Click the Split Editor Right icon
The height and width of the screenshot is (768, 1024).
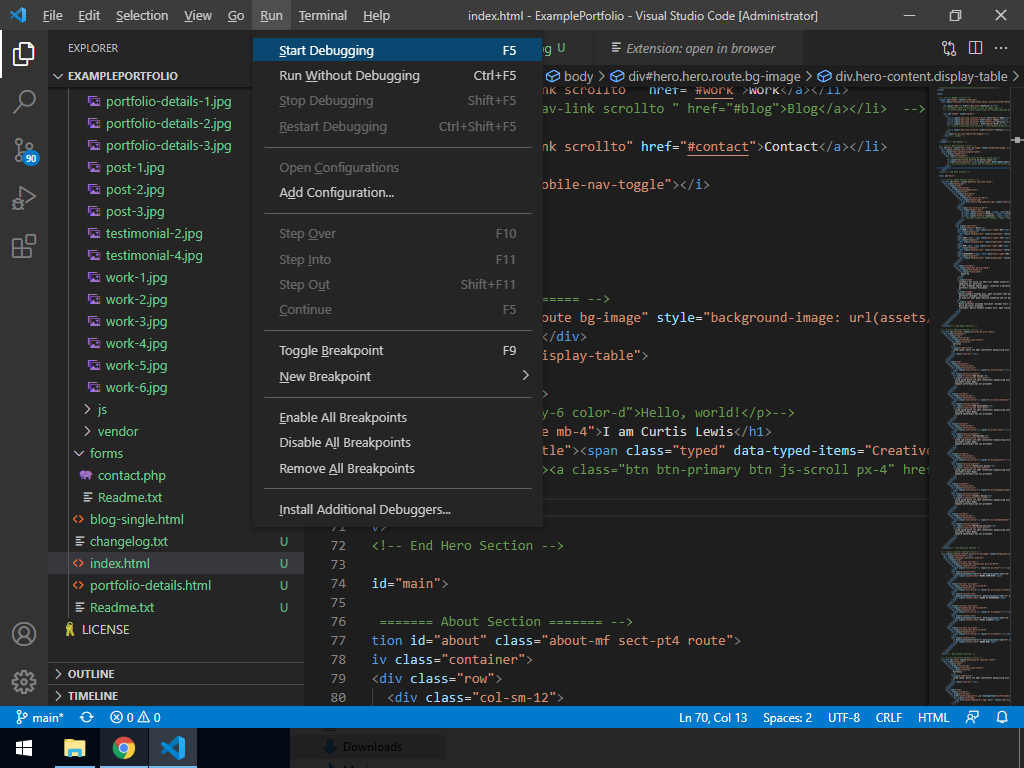[974, 48]
